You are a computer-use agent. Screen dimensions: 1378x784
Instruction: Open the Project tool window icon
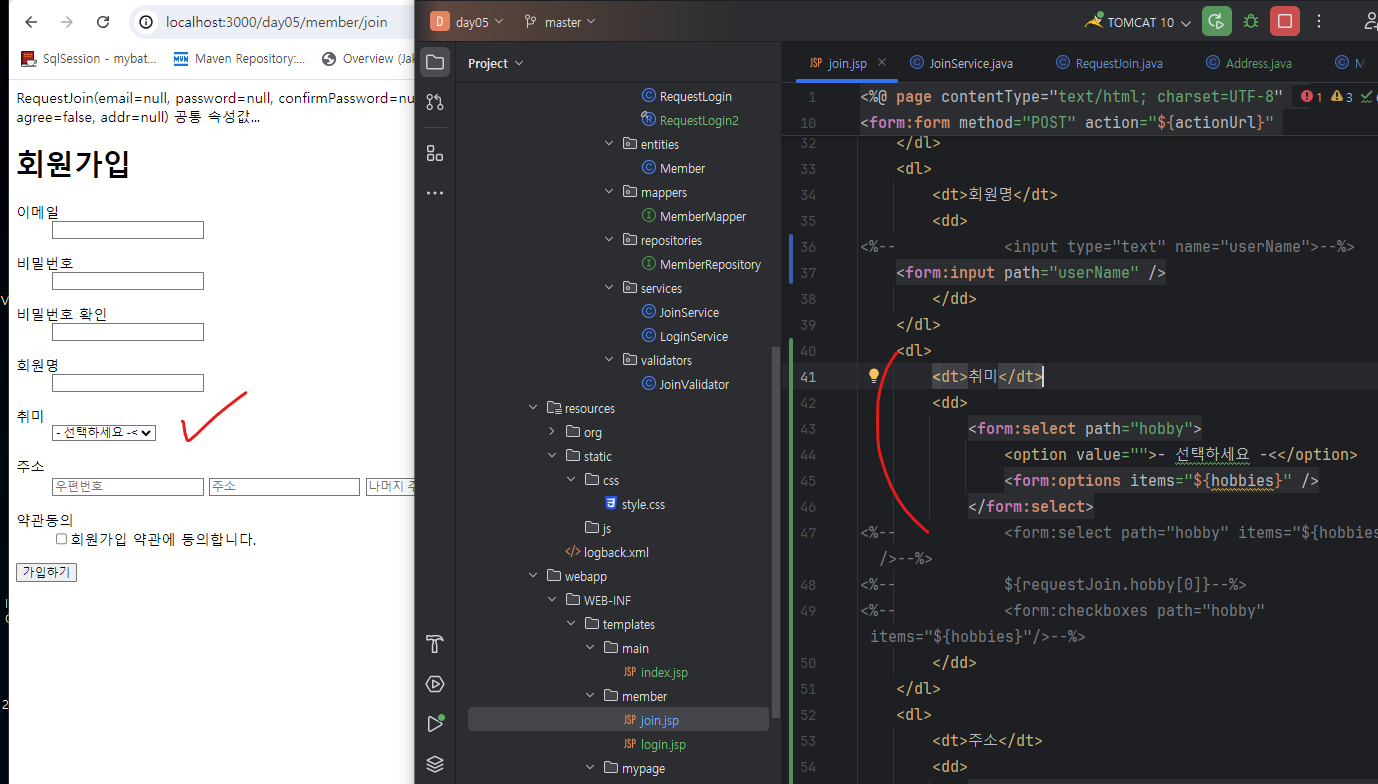[435, 63]
